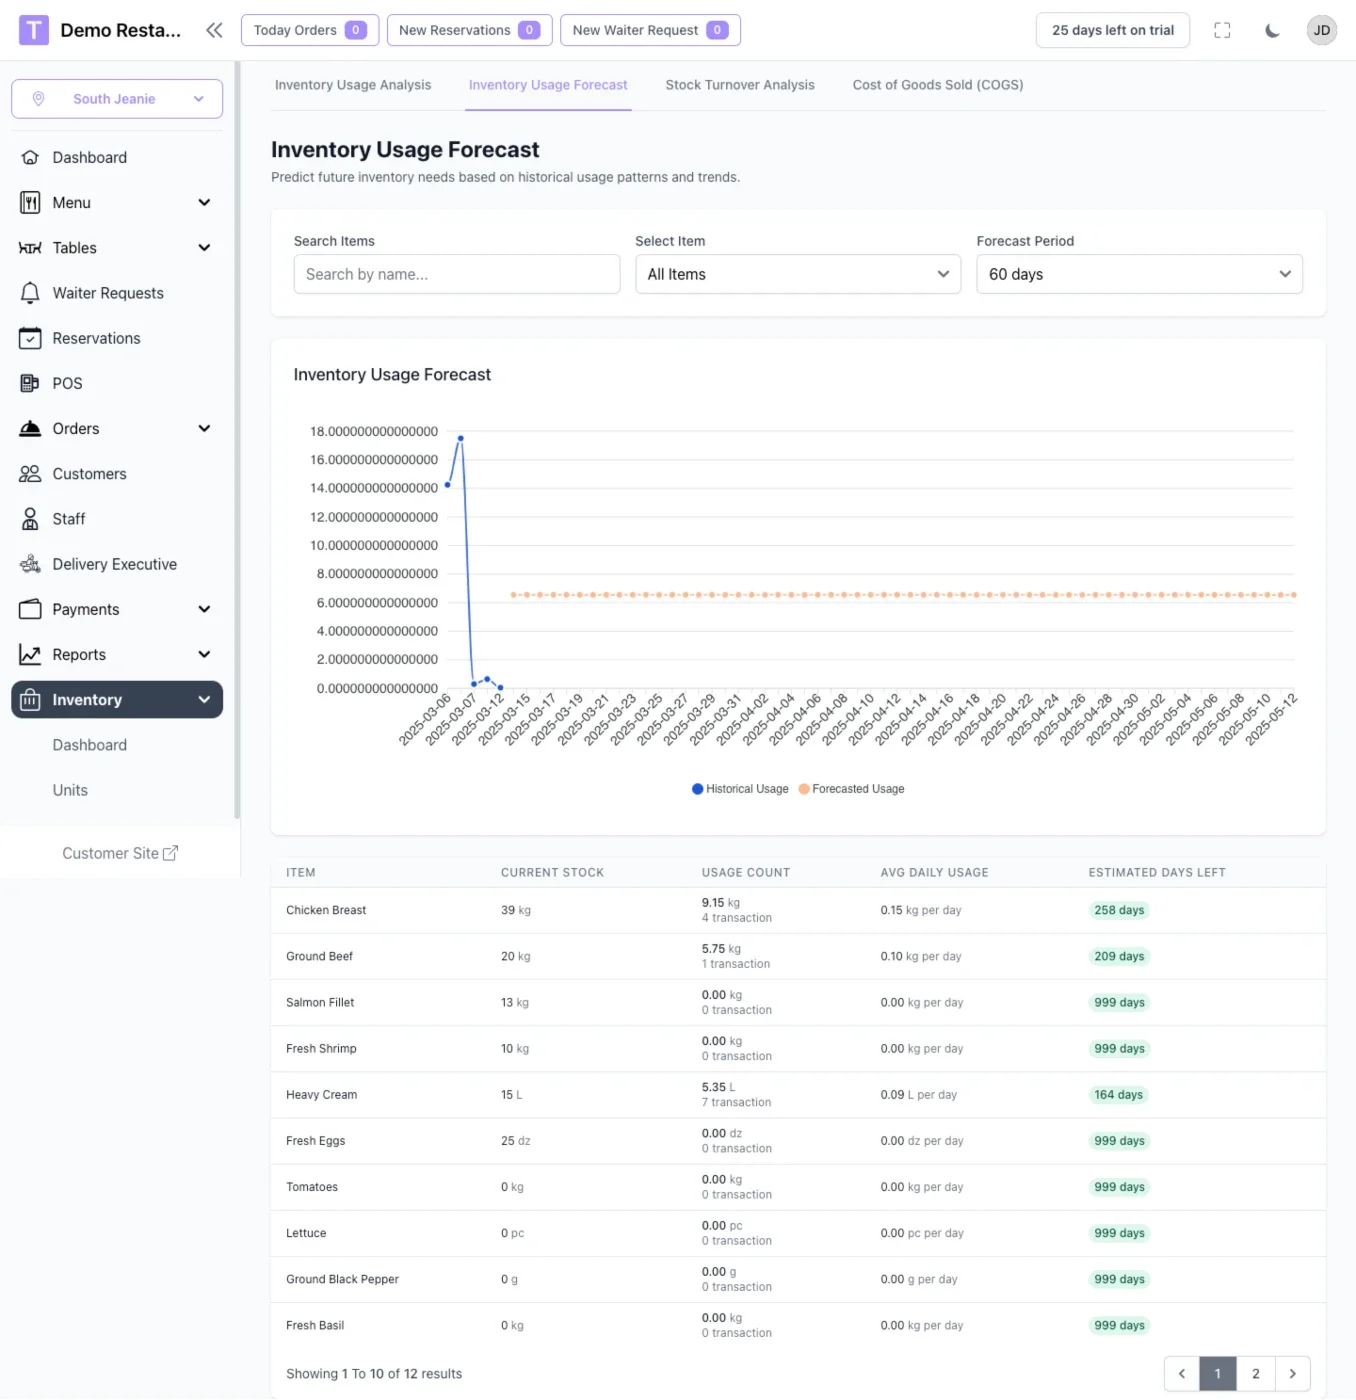The width and height of the screenshot is (1356, 1400).
Task: Open JD user avatar menu
Action: 1321,30
